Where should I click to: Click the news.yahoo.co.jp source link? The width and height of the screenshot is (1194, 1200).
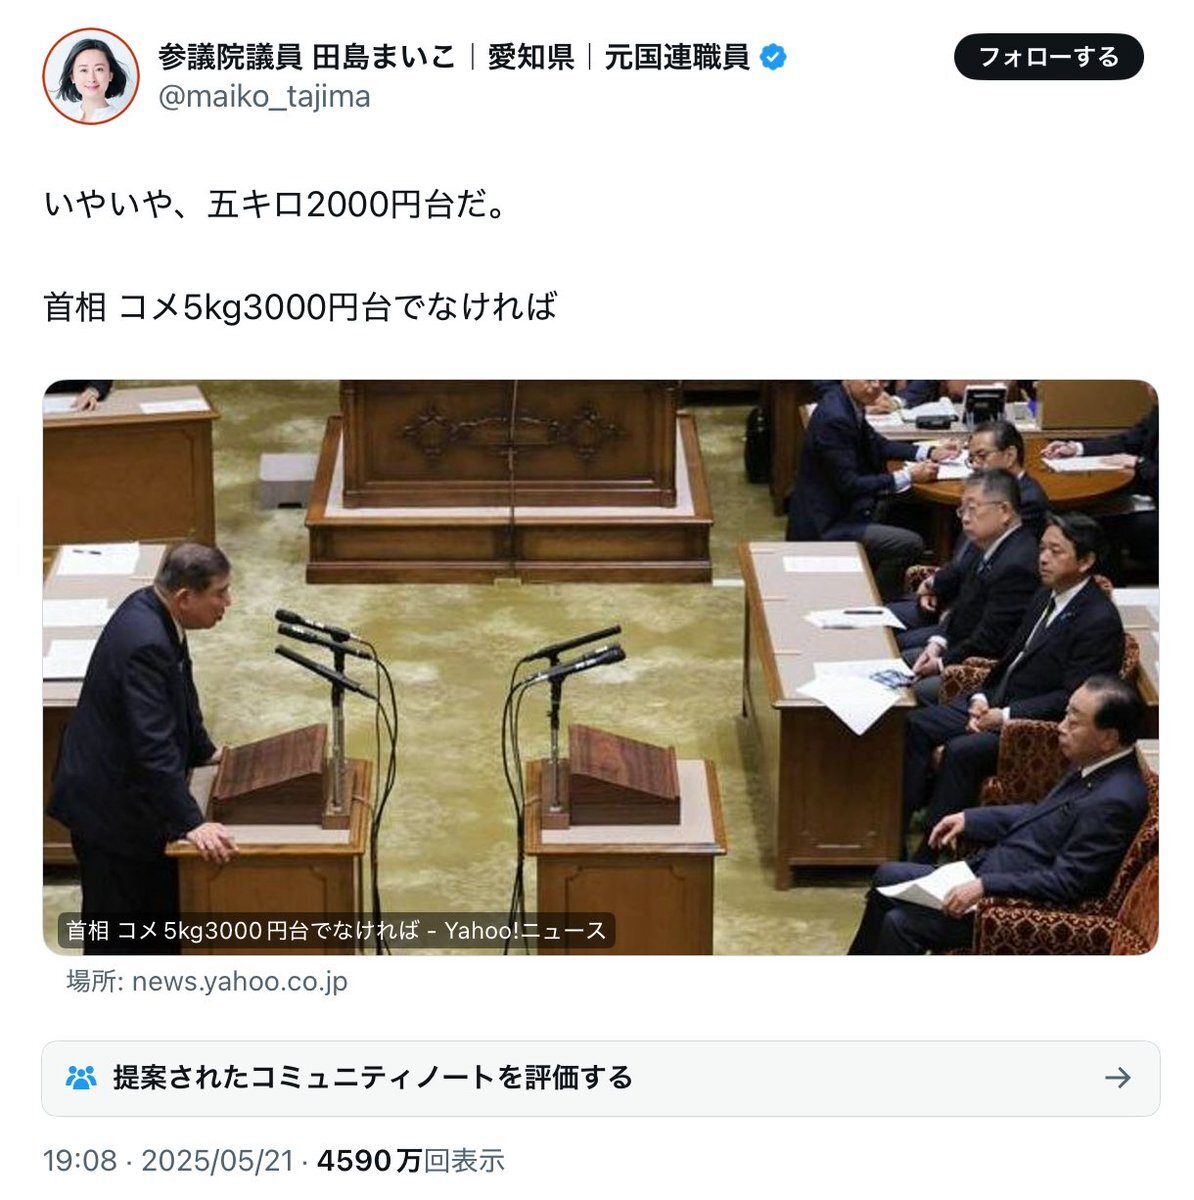pyautogui.click(x=207, y=981)
